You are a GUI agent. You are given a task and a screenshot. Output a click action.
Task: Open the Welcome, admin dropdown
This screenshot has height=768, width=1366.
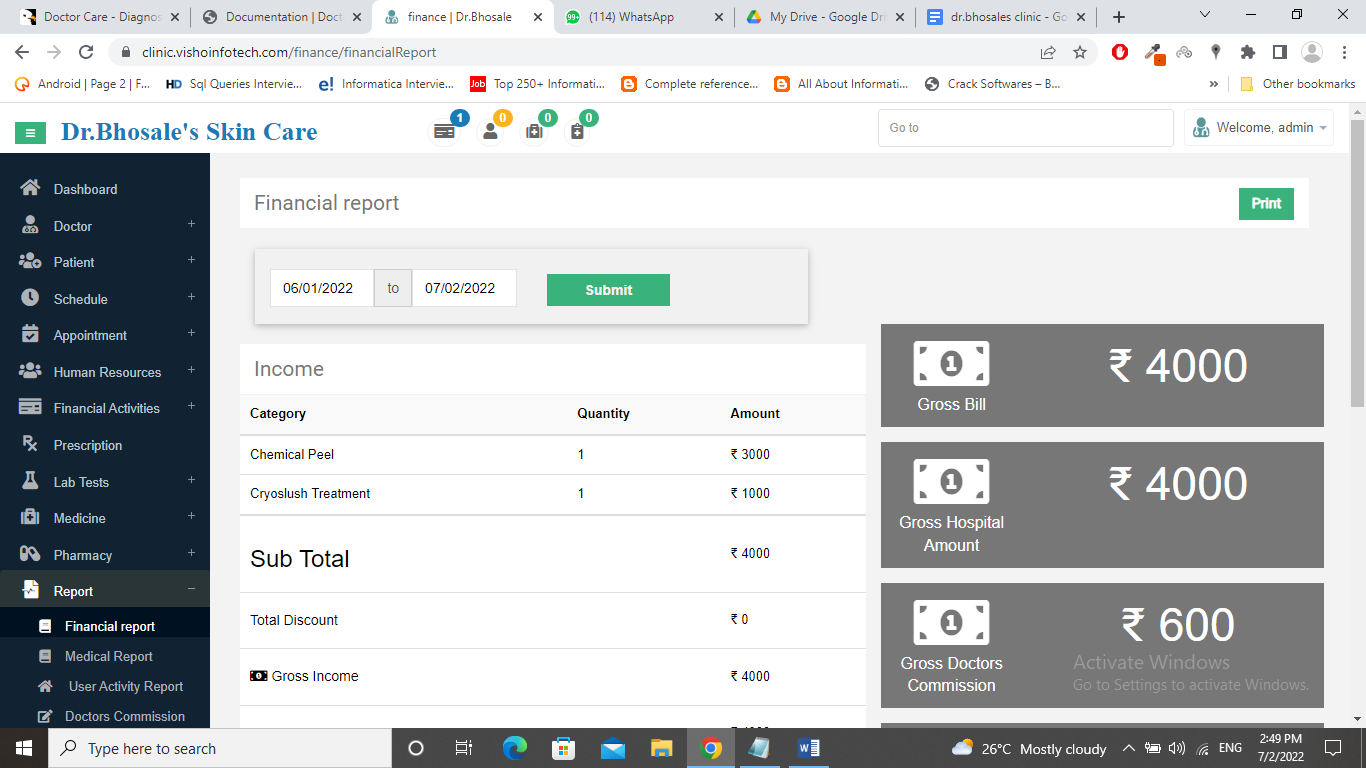pos(1260,128)
